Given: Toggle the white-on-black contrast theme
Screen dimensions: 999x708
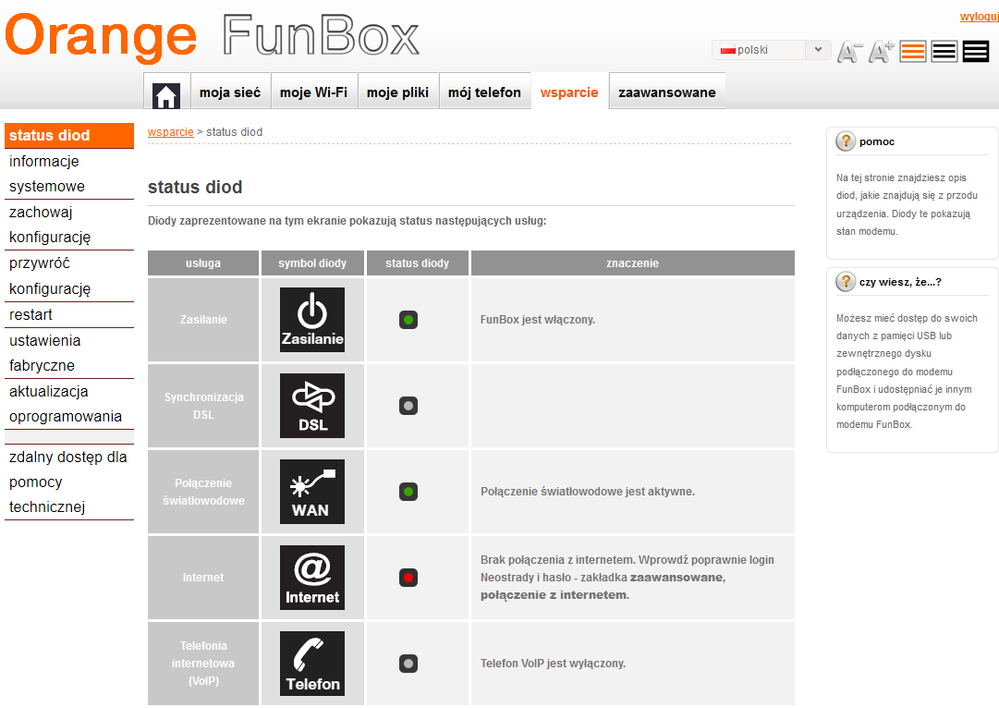Looking at the screenshot, I should coord(975,50).
